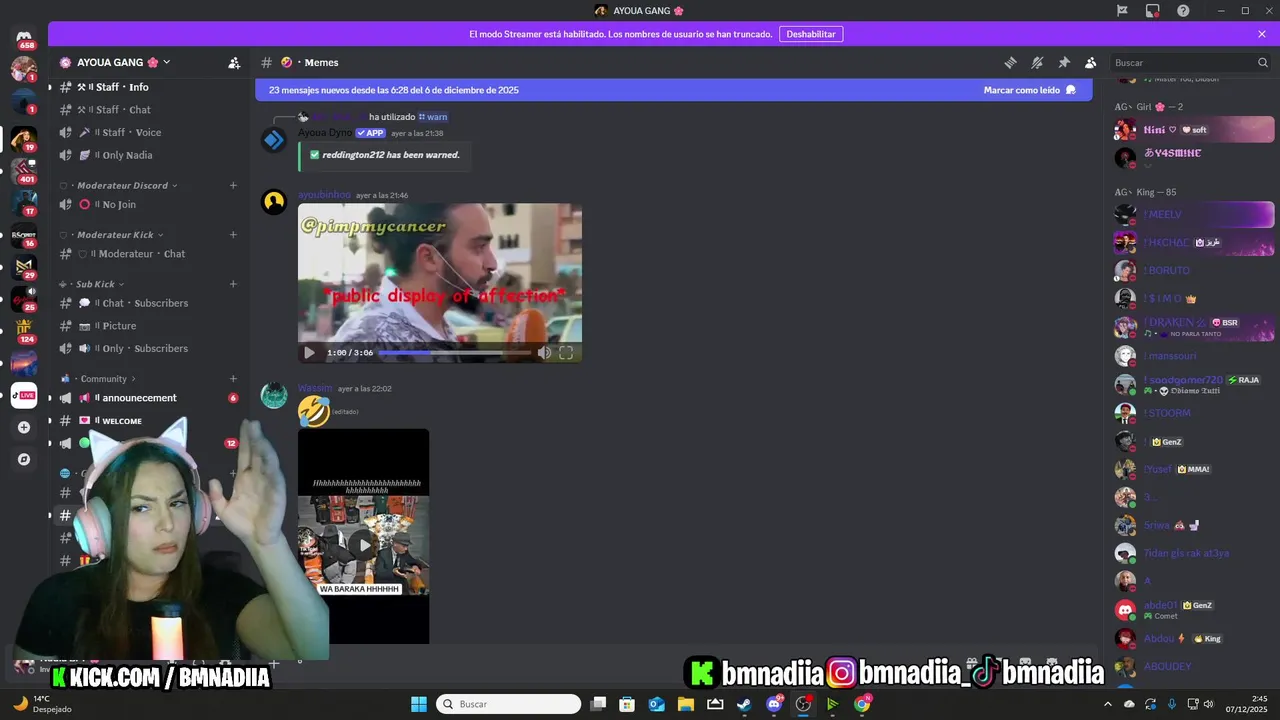Click Deshabilitar to disable Streamer mode
The height and width of the screenshot is (720, 1280).
click(810, 34)
